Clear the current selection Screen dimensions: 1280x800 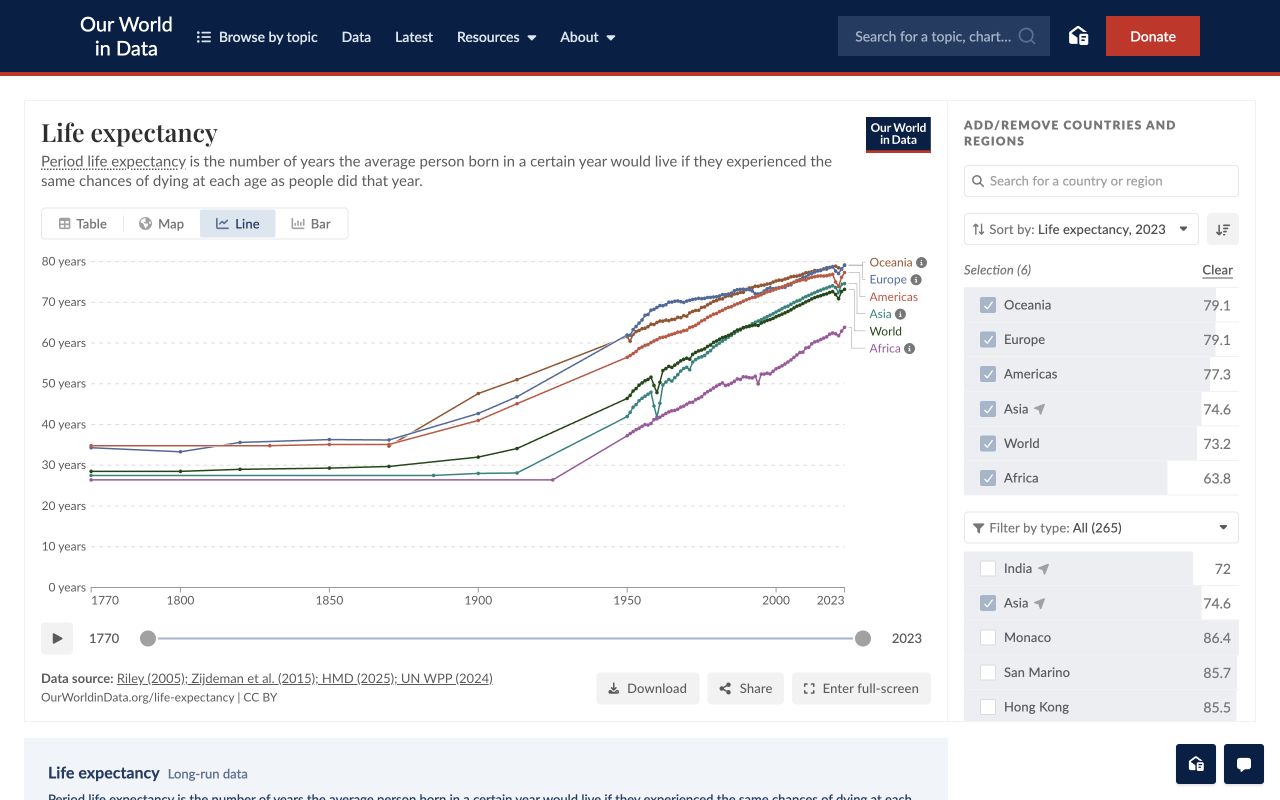[1217, 270]
